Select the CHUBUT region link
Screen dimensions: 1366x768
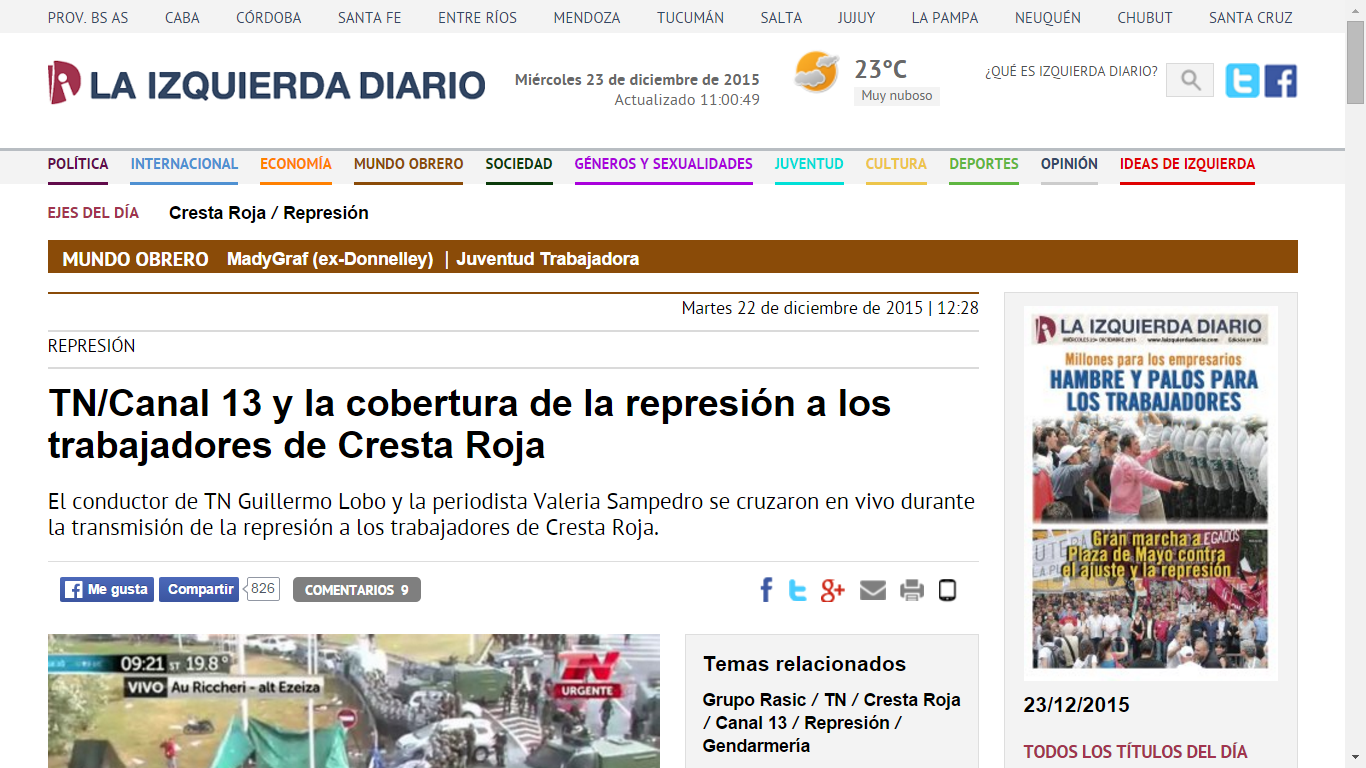1145,18
